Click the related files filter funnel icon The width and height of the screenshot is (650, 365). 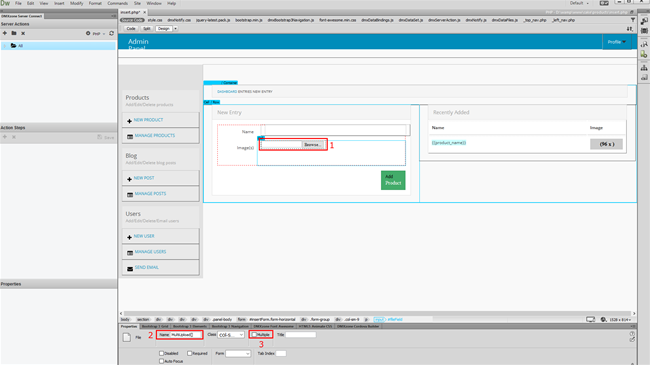click(x=633, y=20)
